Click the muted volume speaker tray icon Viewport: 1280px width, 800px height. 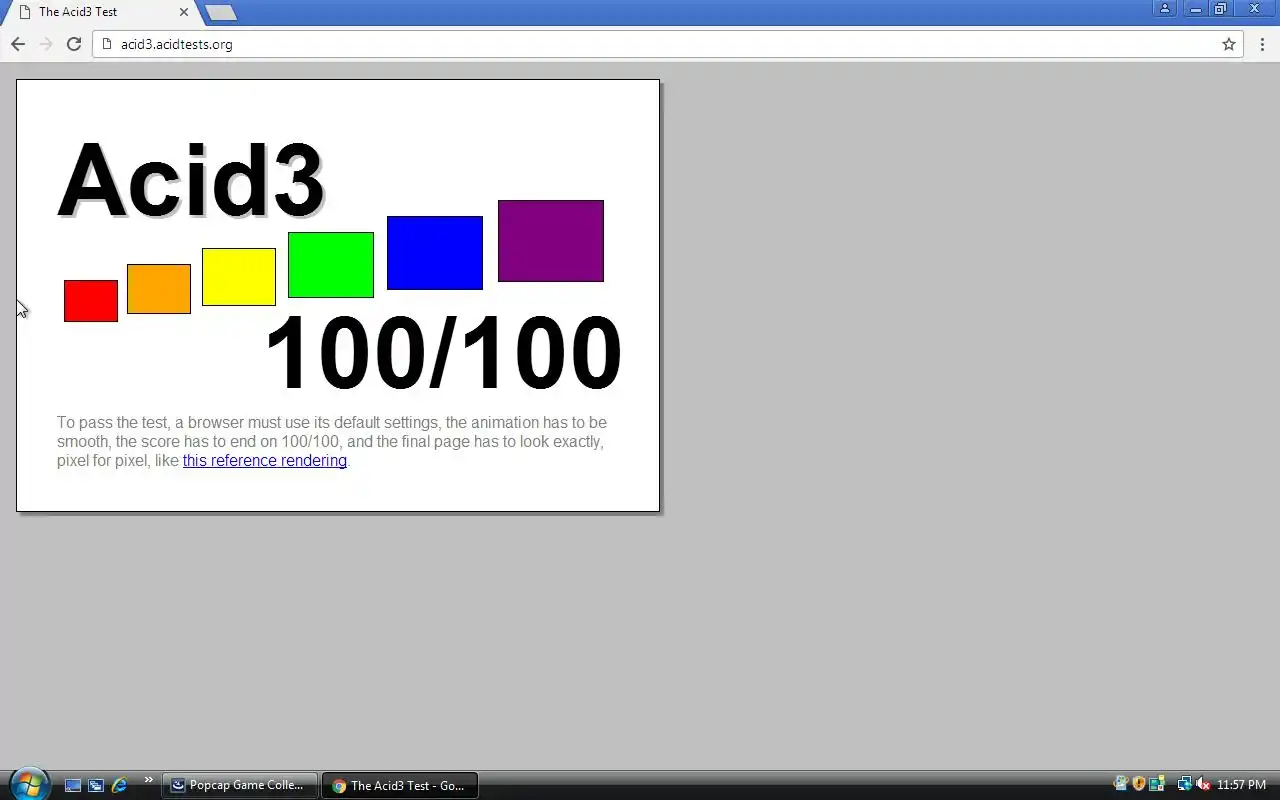(x=1203, y=785)
